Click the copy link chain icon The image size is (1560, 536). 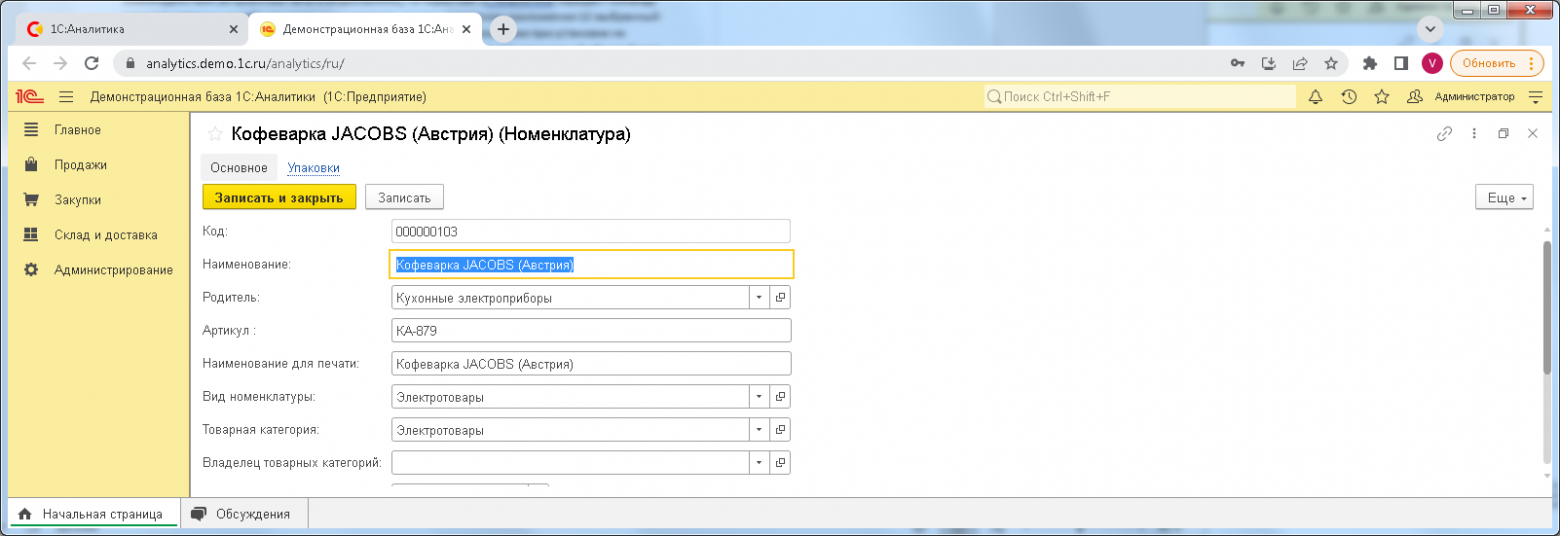pyautogui.click(x=1444, y=134)
